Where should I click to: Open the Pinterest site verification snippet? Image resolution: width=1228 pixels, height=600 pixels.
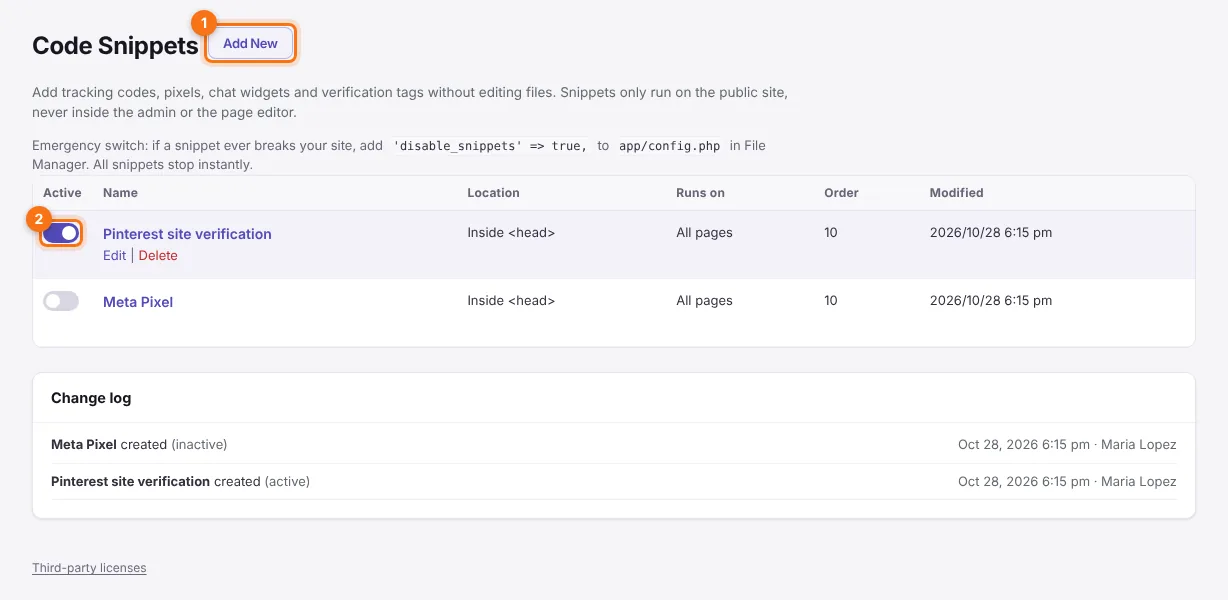pyautogui.click(x=187, y=234)
